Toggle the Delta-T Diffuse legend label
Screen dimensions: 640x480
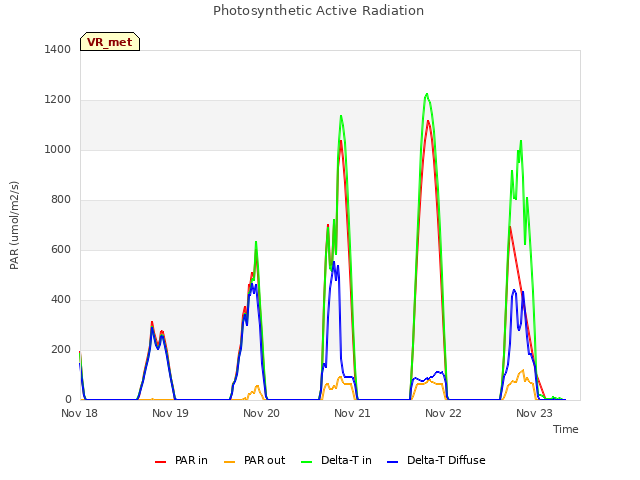446,460
